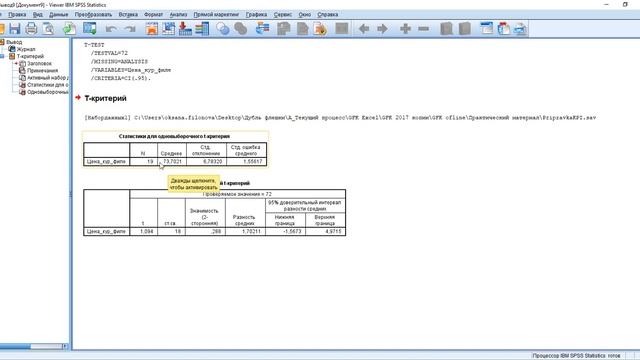The height and width of the screenshot is (360, 640).
Task: Click the Undo arrow in toolbar
Action: point(111,29)
